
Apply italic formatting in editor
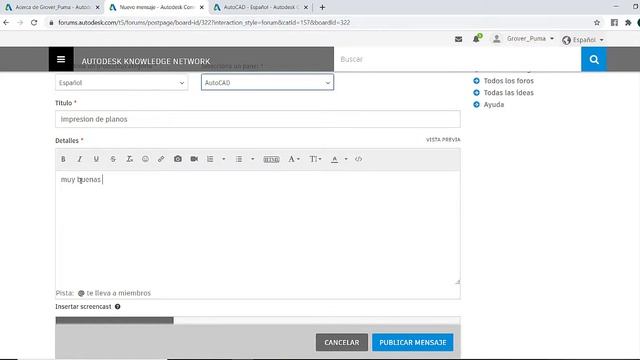tap(80, 159)
